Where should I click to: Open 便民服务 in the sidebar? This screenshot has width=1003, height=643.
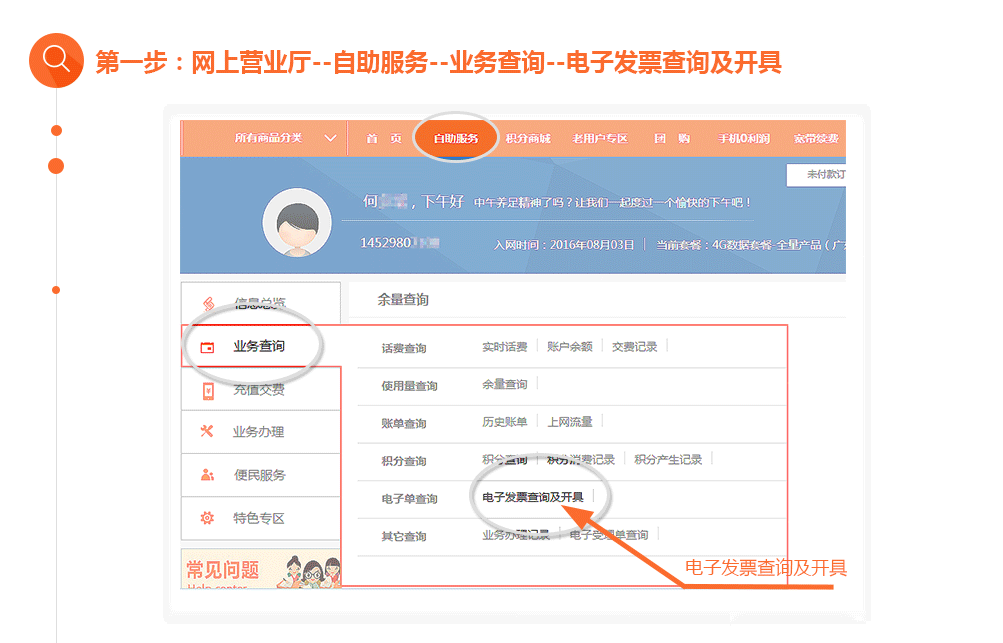click(260, 475)
